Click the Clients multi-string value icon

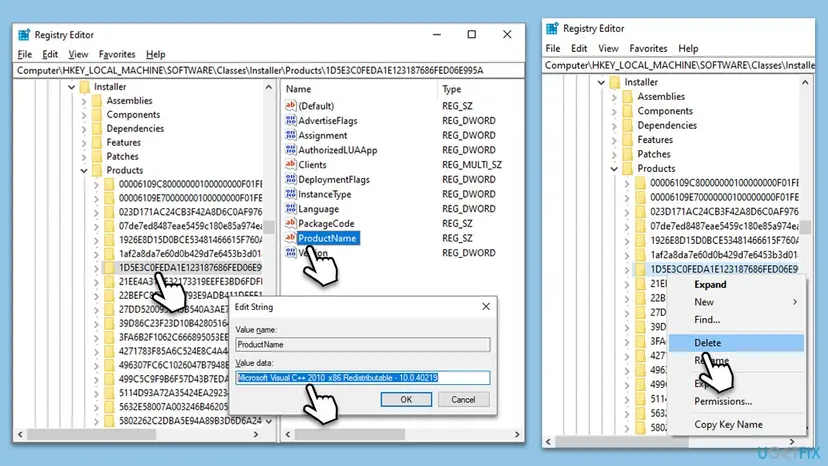coord(290,164)
